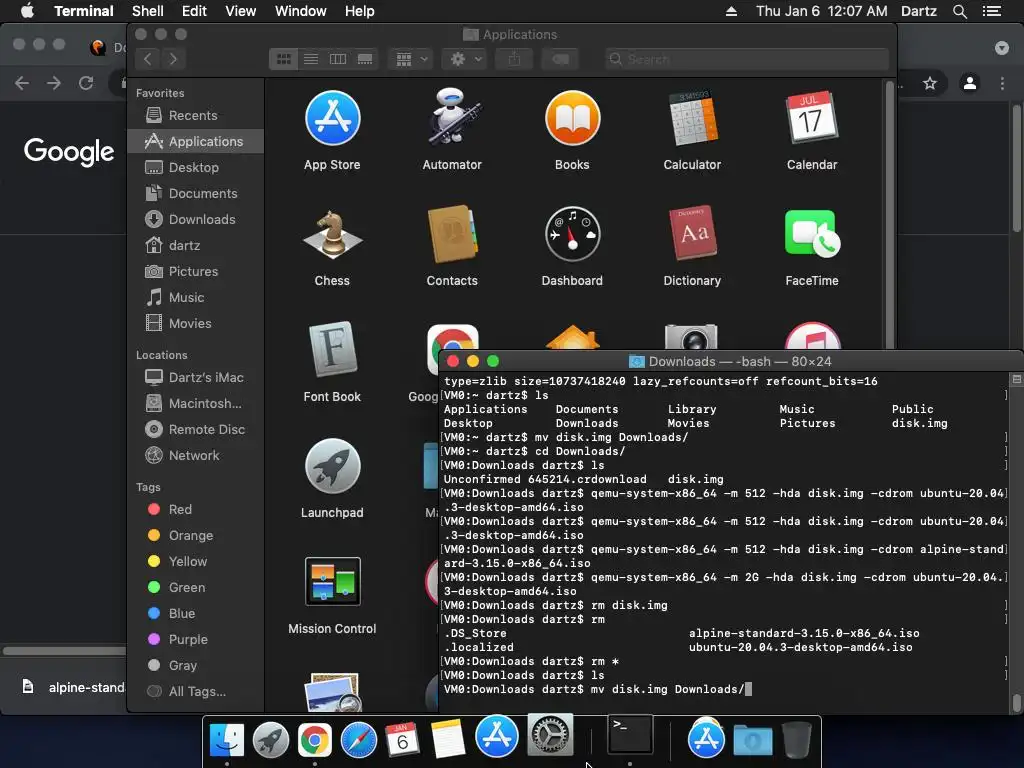Click the Chrome tab search arrow button

click(x=1002, y=48)
